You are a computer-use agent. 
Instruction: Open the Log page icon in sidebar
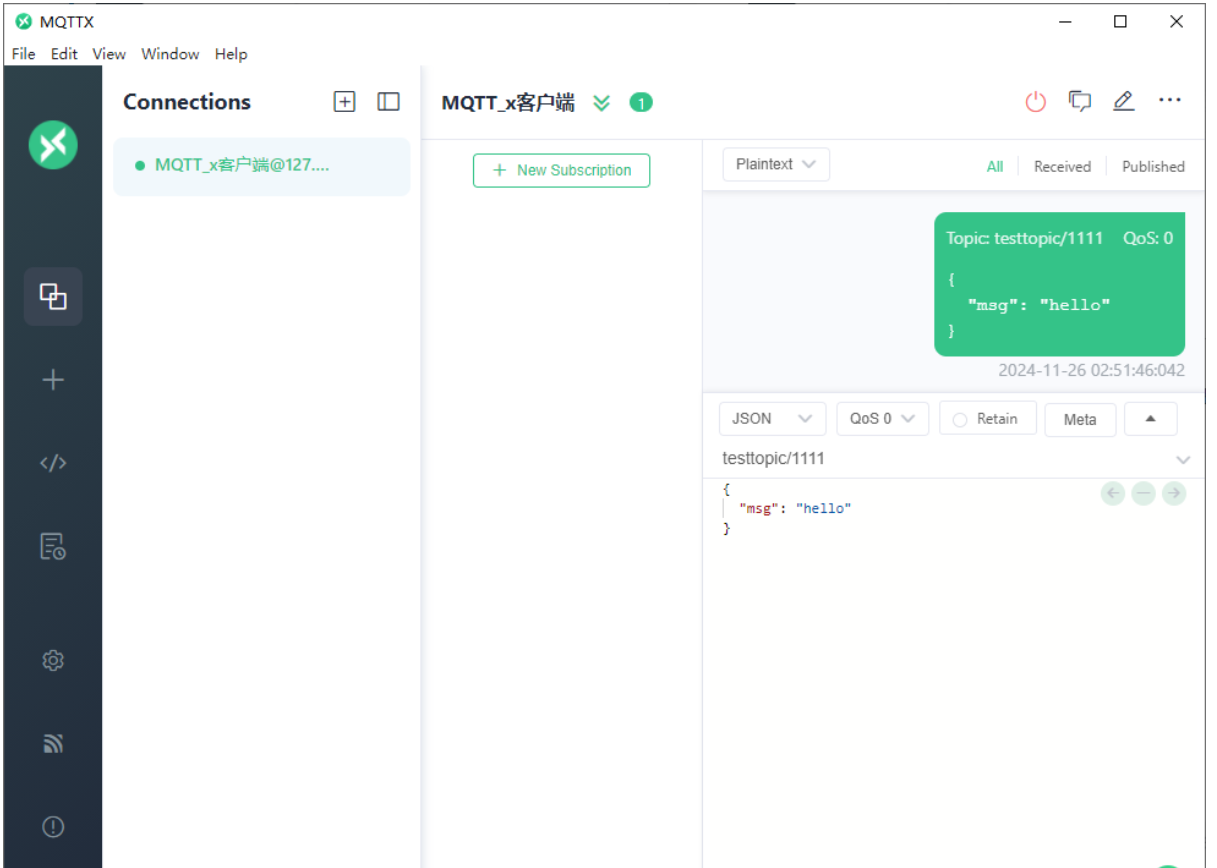point(53,547)
